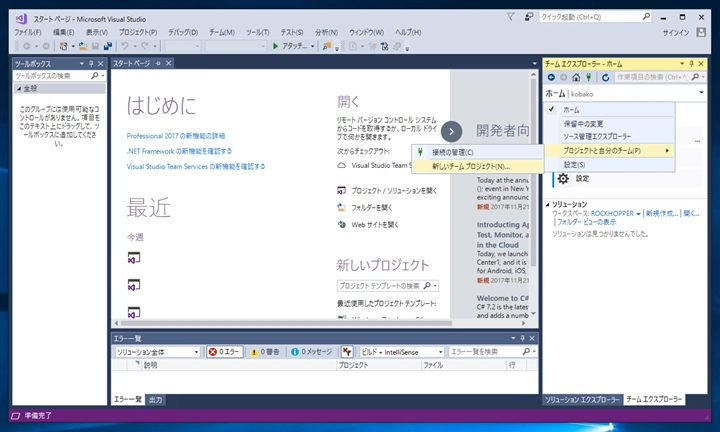Collapse the ソリューション section
Image resolution: width=720 pixels, height=432 pixels.
coord(547,204)
